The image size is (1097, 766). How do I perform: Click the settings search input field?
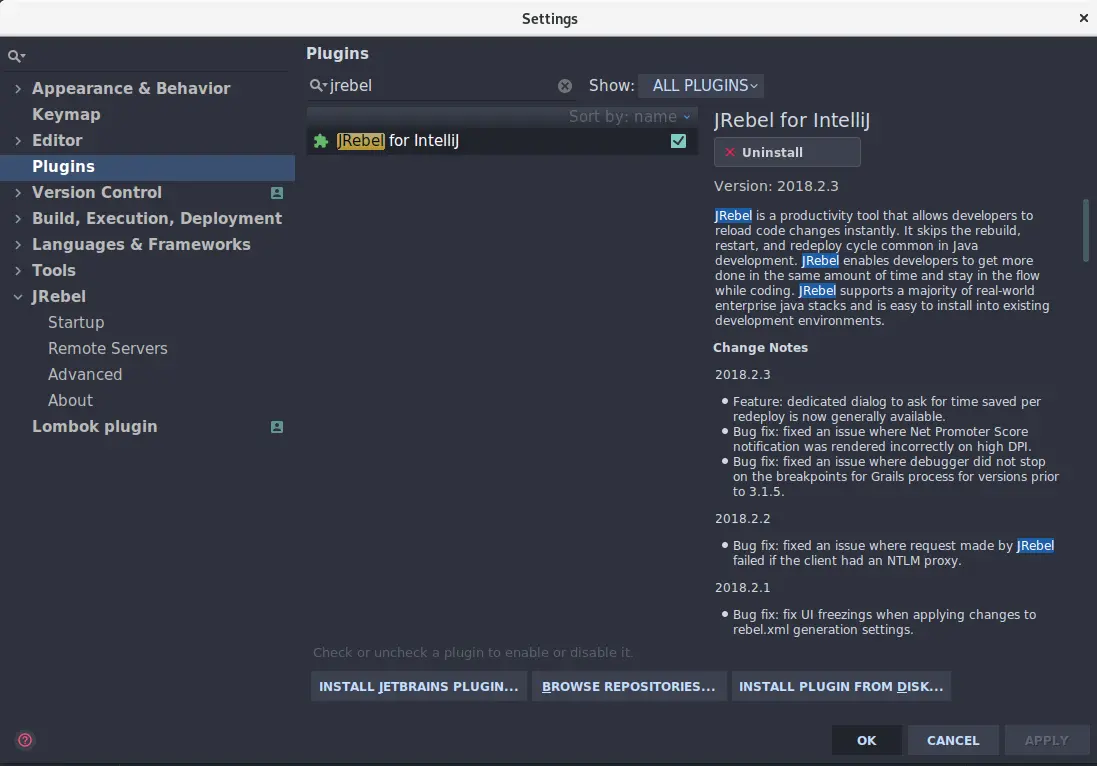pos(147,56)
